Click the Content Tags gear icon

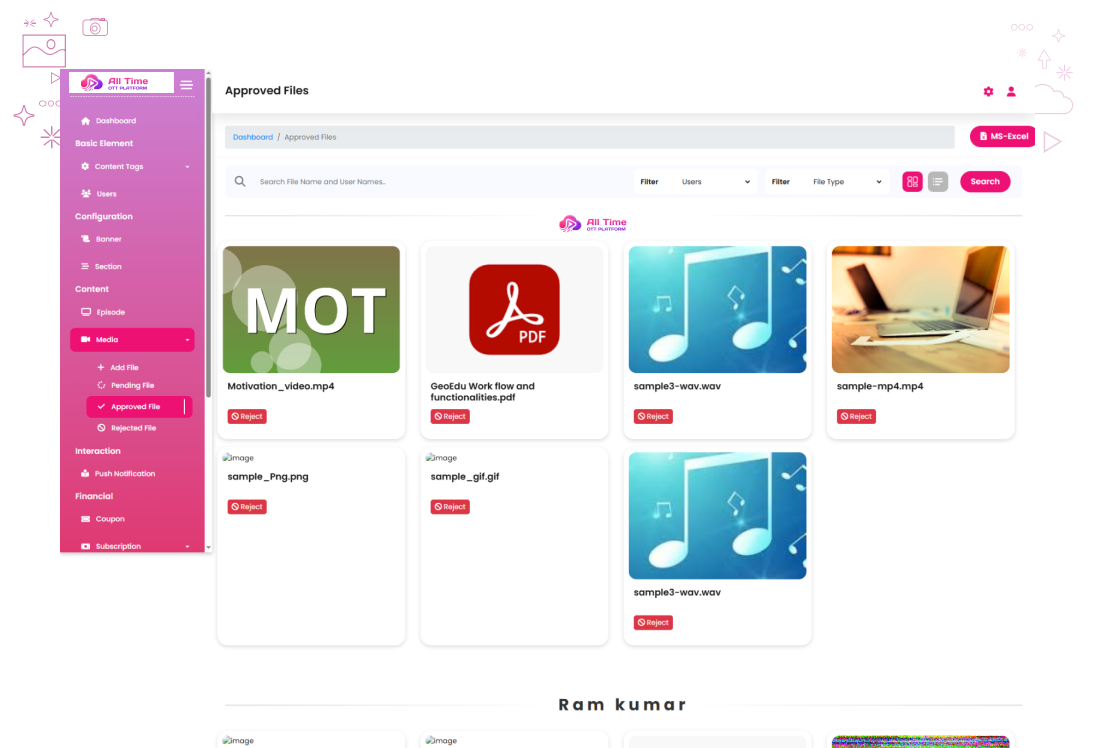[84, 166]
